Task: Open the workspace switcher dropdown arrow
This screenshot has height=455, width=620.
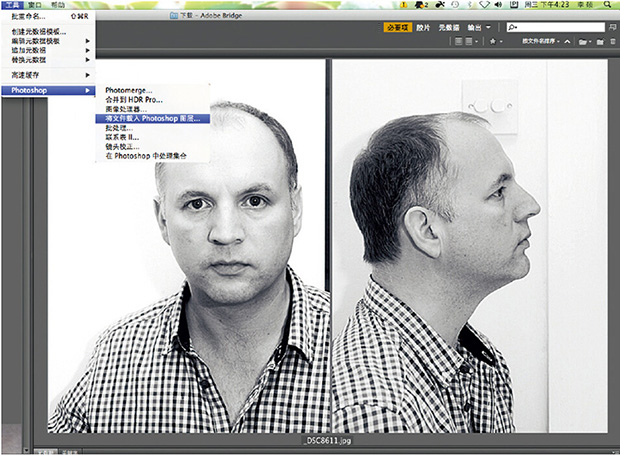Action: (488, 27)
